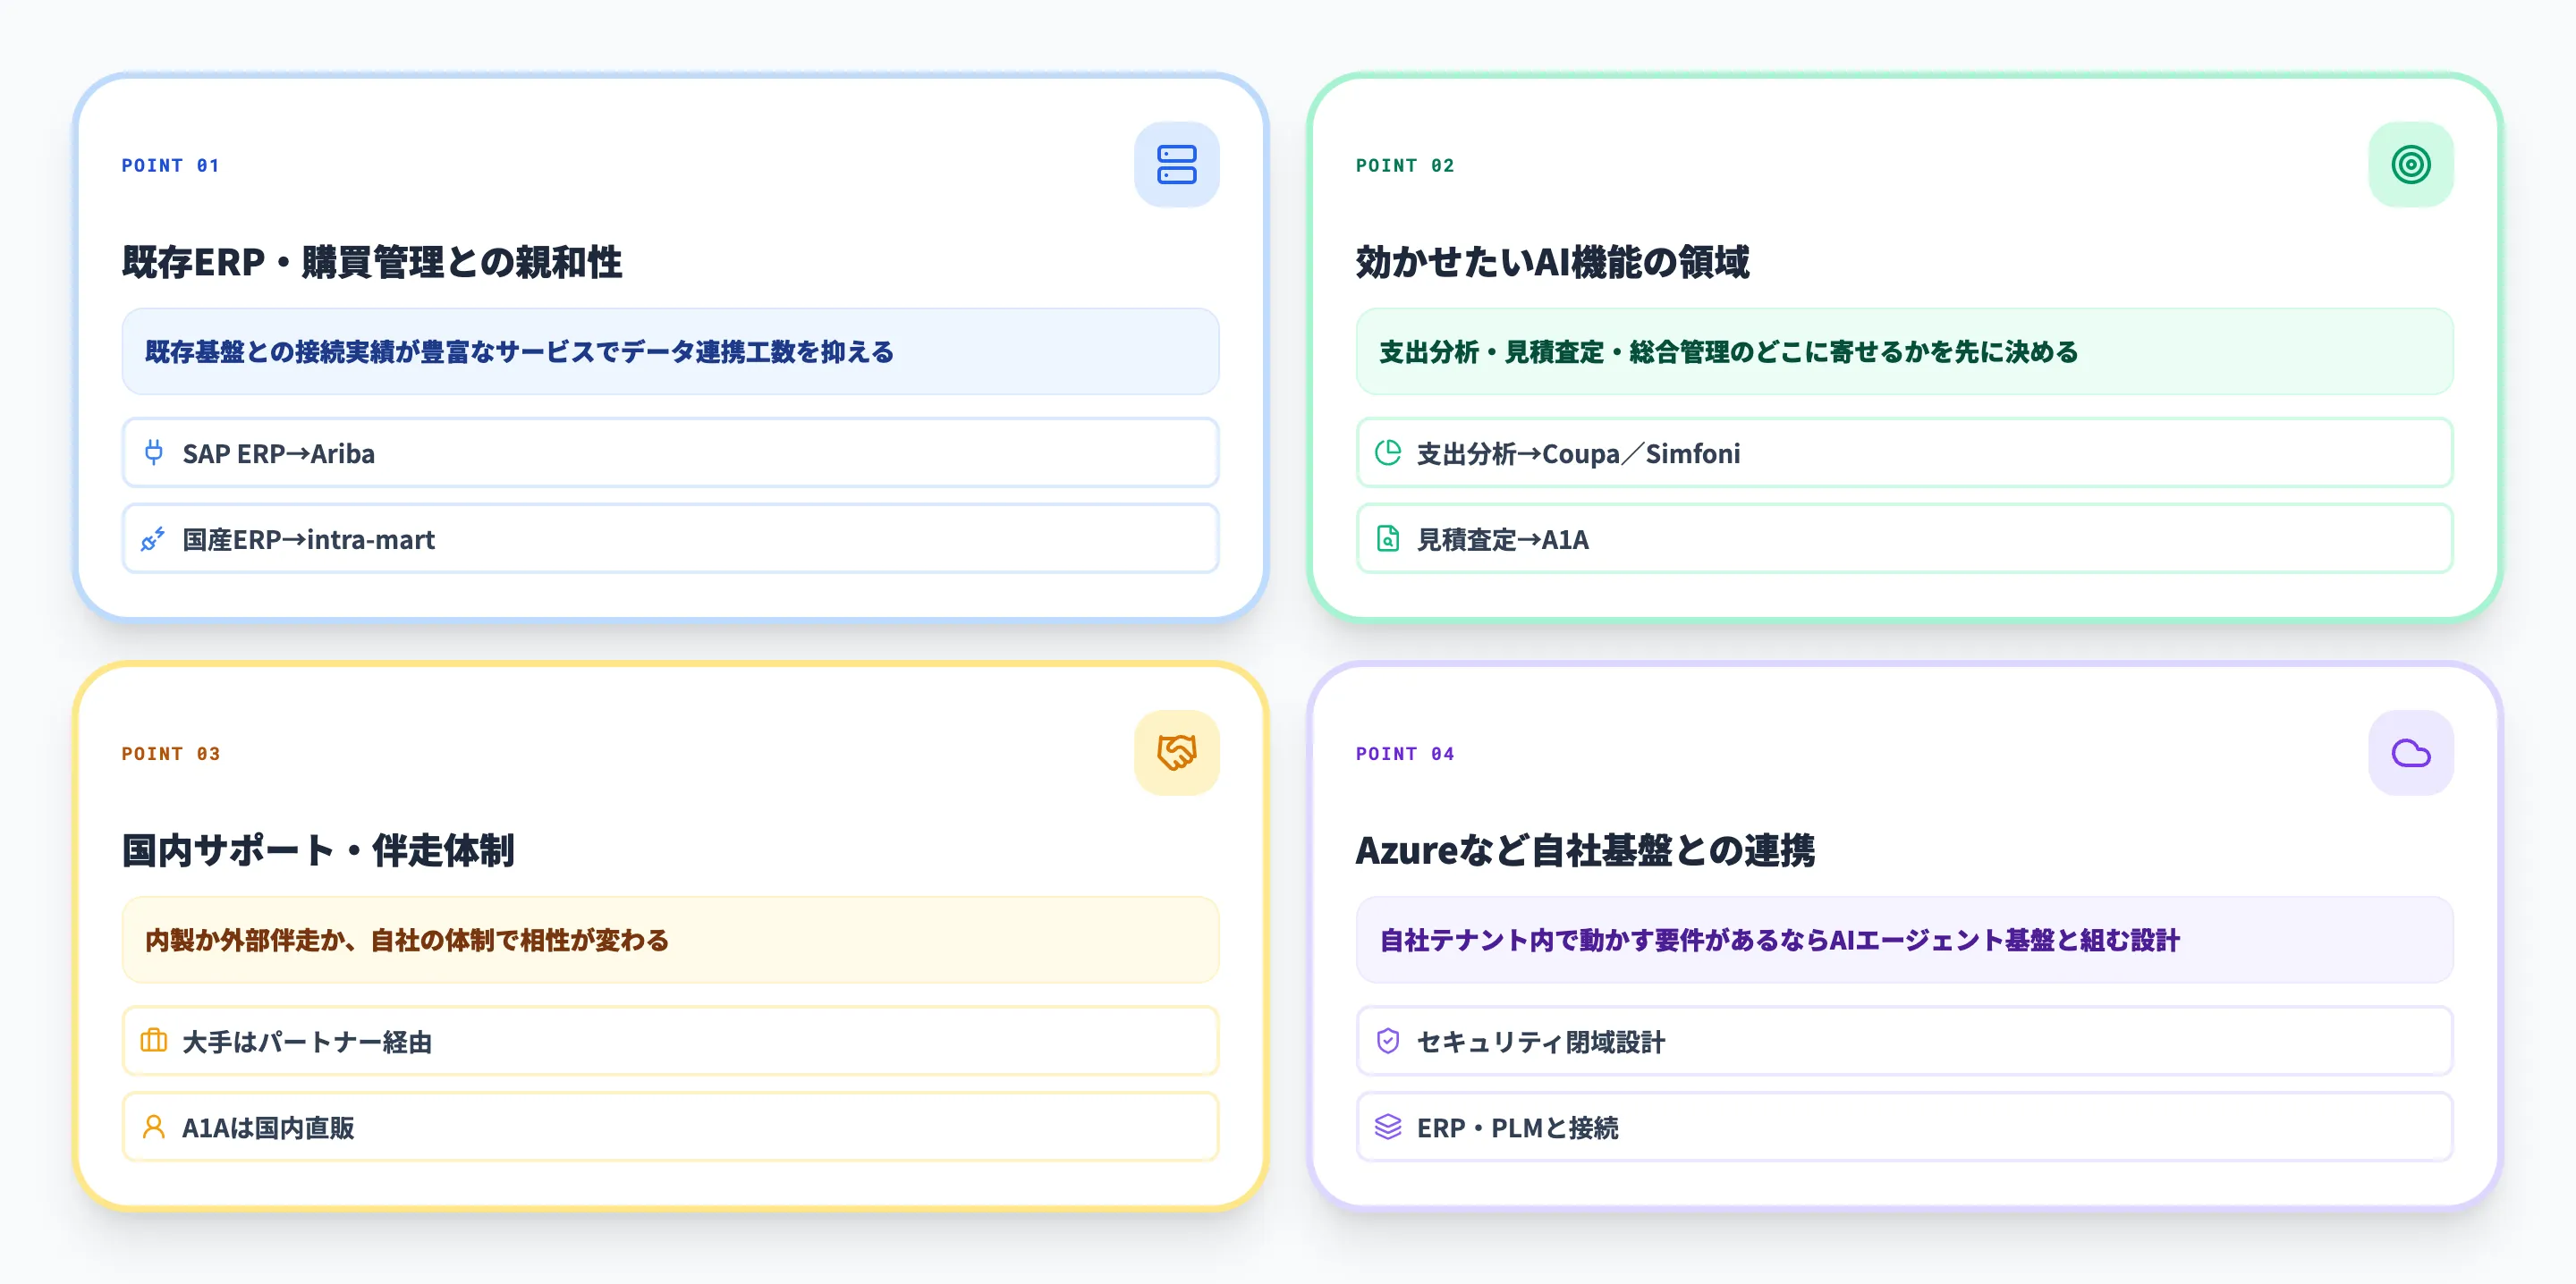Select the 国産ERP→intra-mart text
This screenshot has height=1284, width=2576.
click(x=308, y=540)
